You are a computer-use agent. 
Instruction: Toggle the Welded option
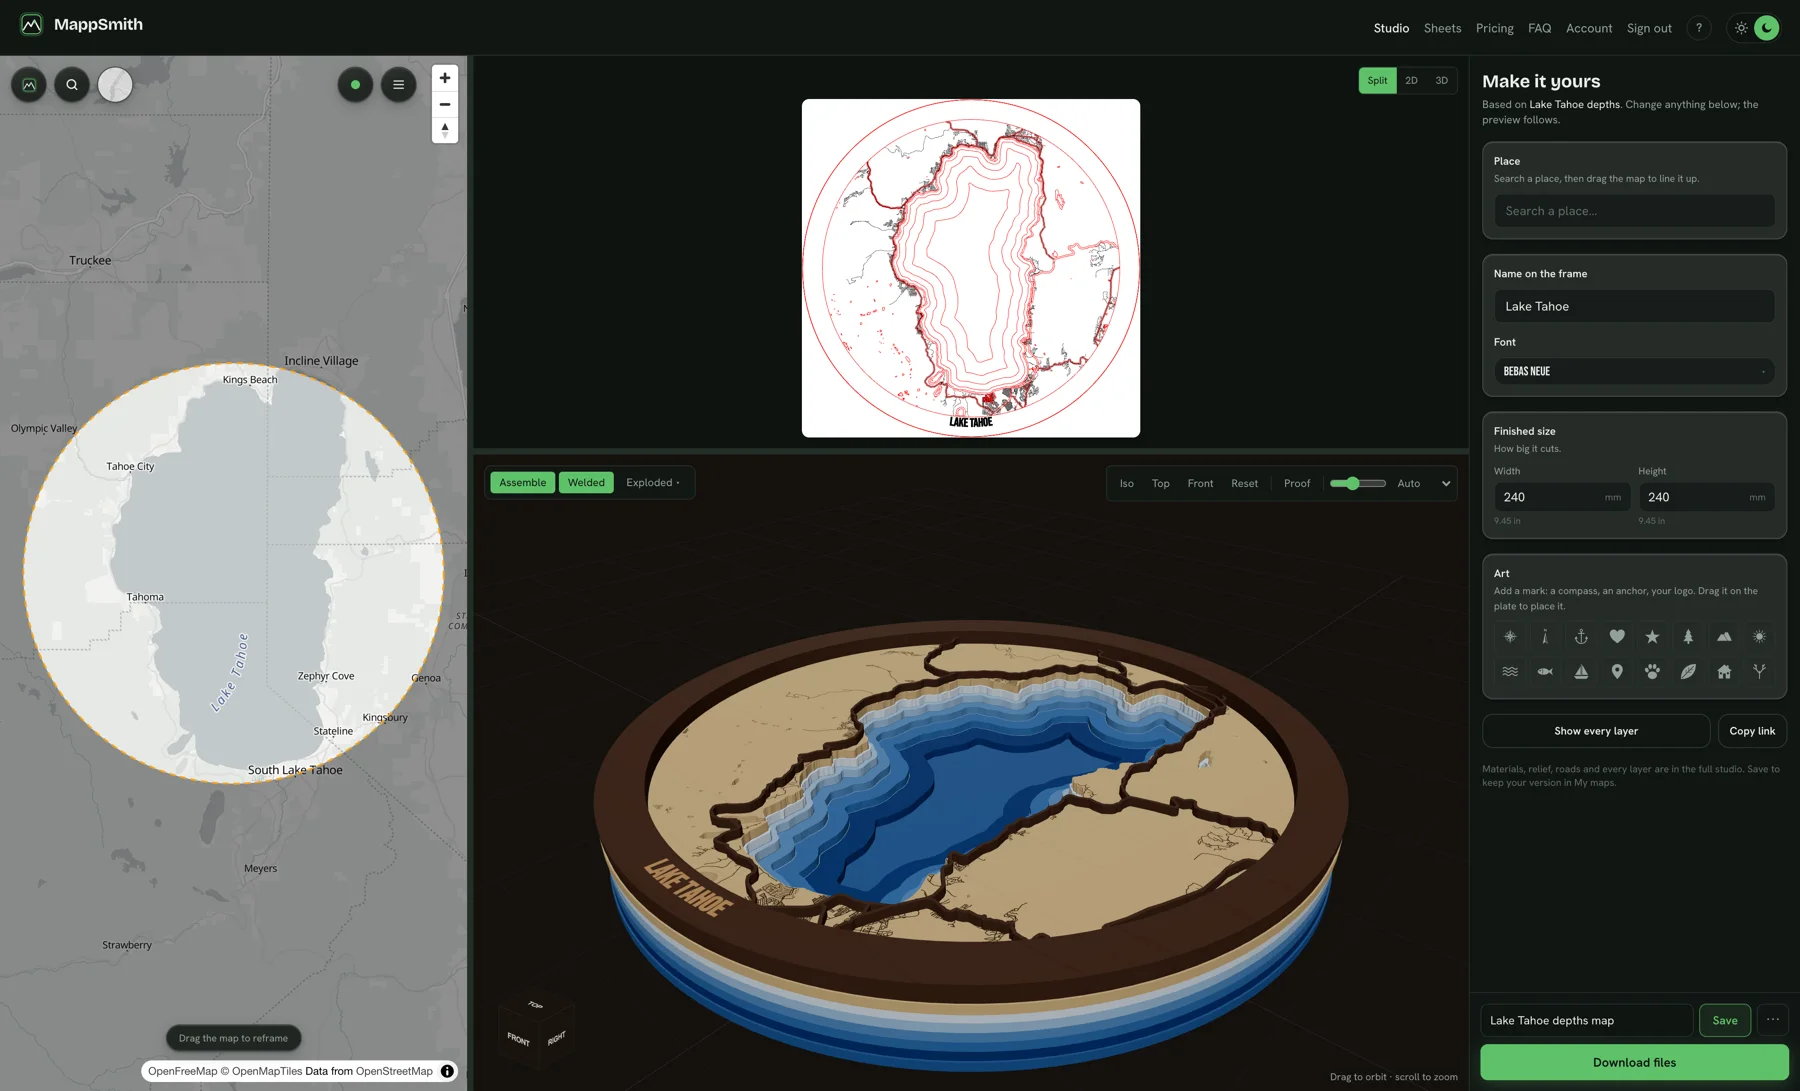click(x=586, y=483)
